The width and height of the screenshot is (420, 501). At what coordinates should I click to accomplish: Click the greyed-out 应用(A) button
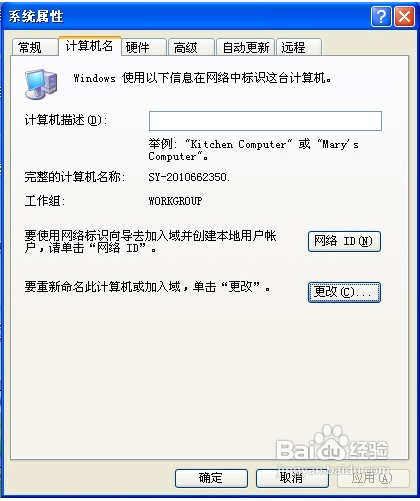tap(373, 478)
